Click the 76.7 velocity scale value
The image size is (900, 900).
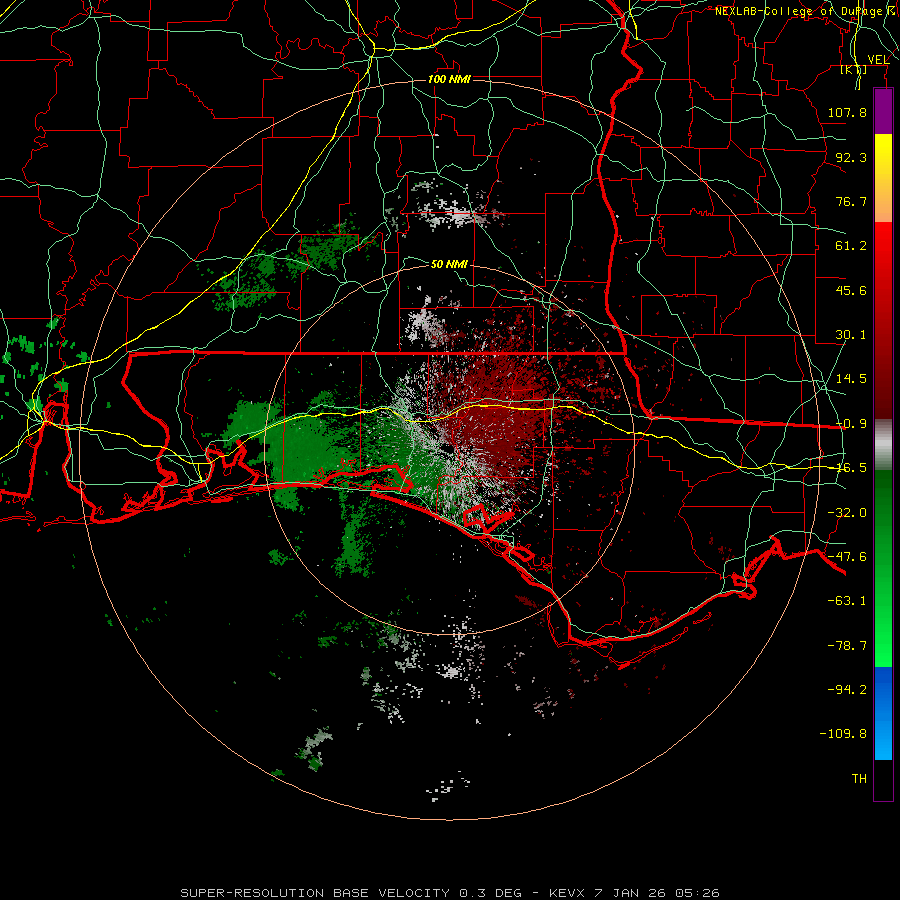(851, 201)
